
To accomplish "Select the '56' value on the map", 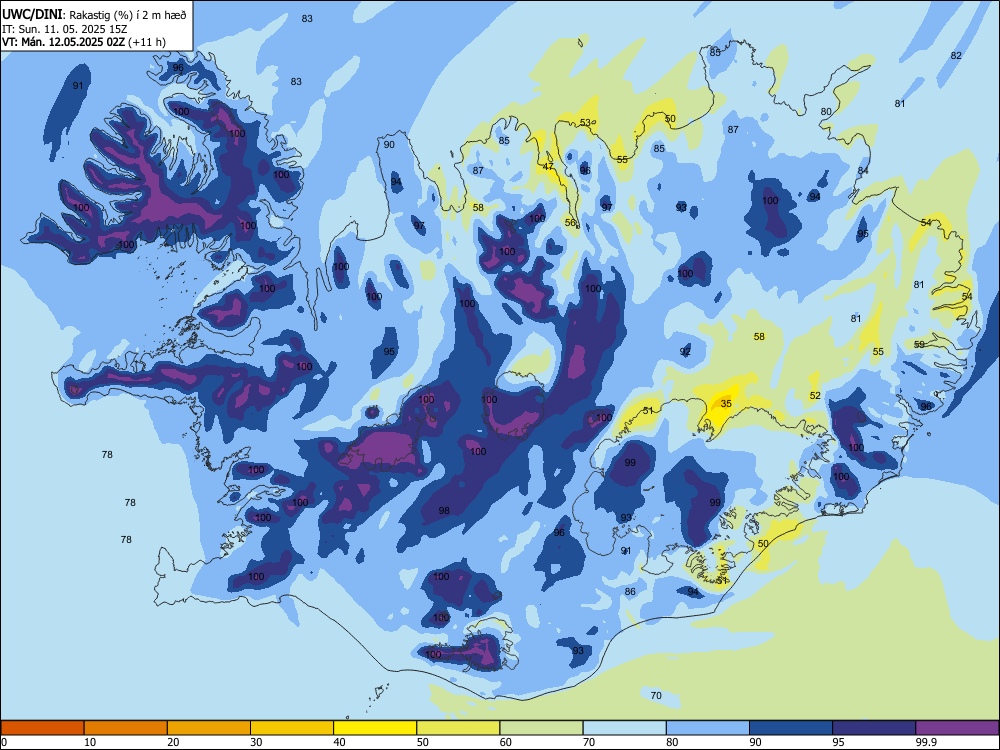I will [570, 223].
